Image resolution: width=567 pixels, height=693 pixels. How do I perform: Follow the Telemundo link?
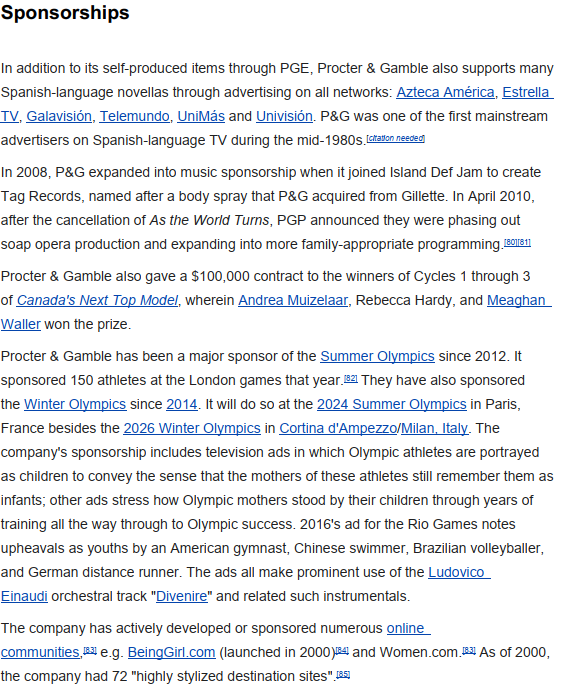tap(134, 116)
